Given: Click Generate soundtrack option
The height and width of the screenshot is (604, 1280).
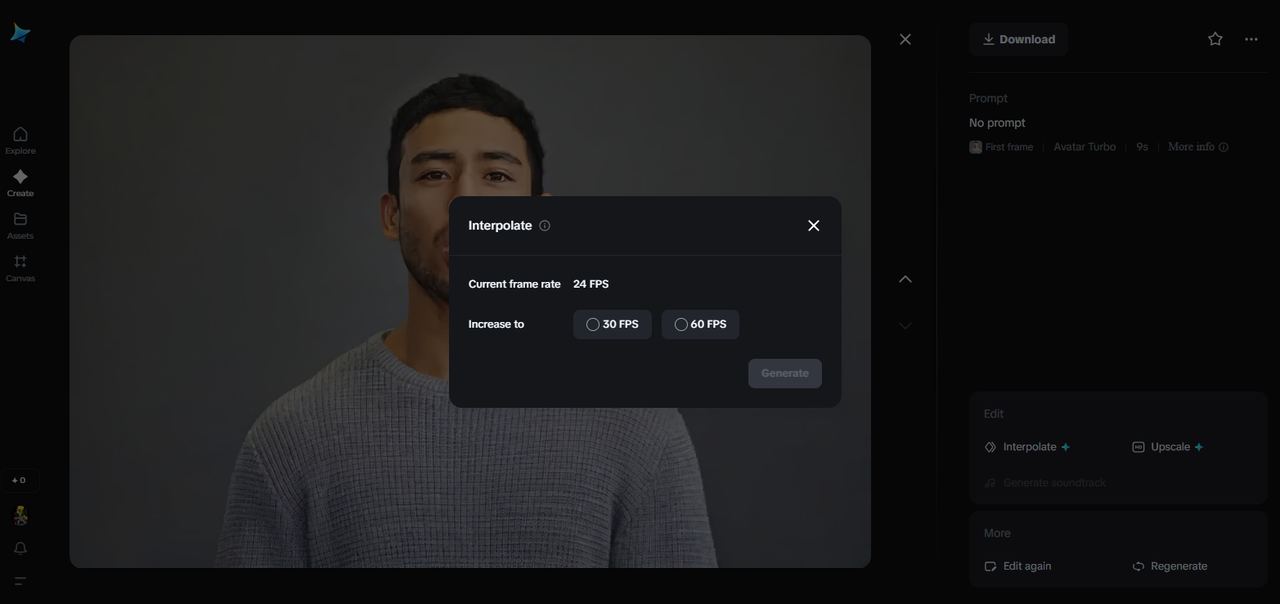Looking at the screenshot, I should 1045,483.
